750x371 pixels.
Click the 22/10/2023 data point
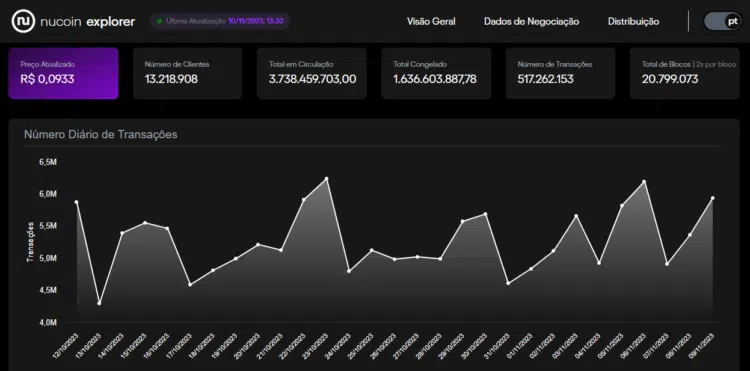click(x=304, y=199)
